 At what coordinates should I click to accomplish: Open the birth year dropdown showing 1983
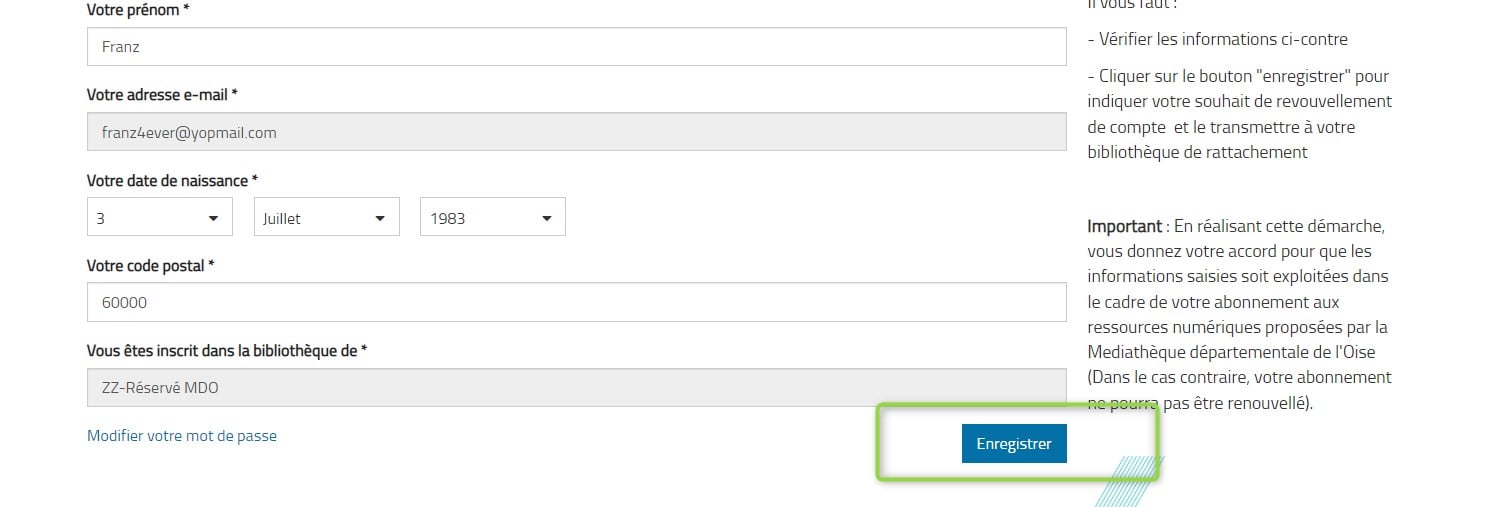point(493,217)
